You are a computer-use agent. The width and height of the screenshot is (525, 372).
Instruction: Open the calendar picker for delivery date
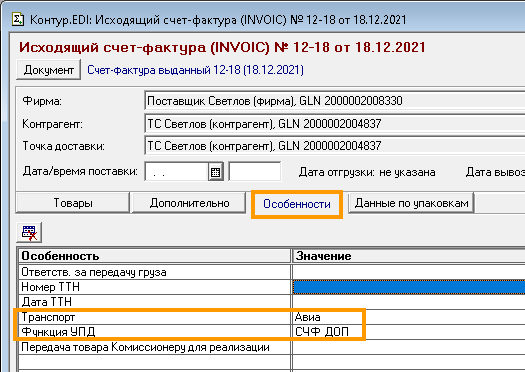216,172
